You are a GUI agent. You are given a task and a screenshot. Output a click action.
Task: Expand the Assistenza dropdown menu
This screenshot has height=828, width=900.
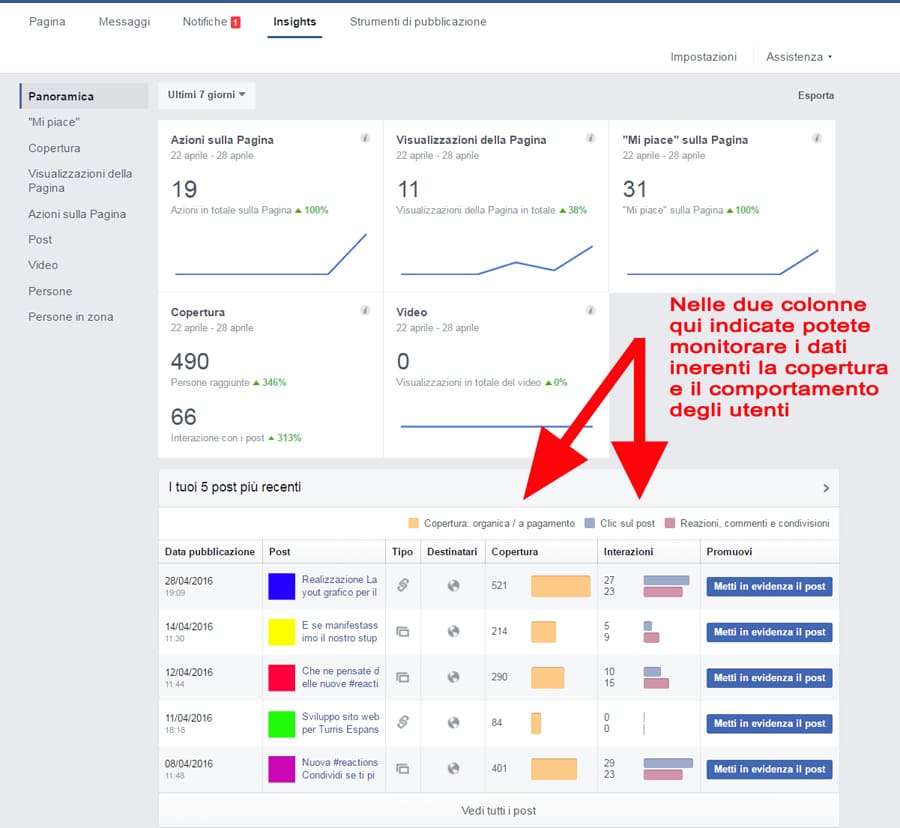tap(798, 57)
